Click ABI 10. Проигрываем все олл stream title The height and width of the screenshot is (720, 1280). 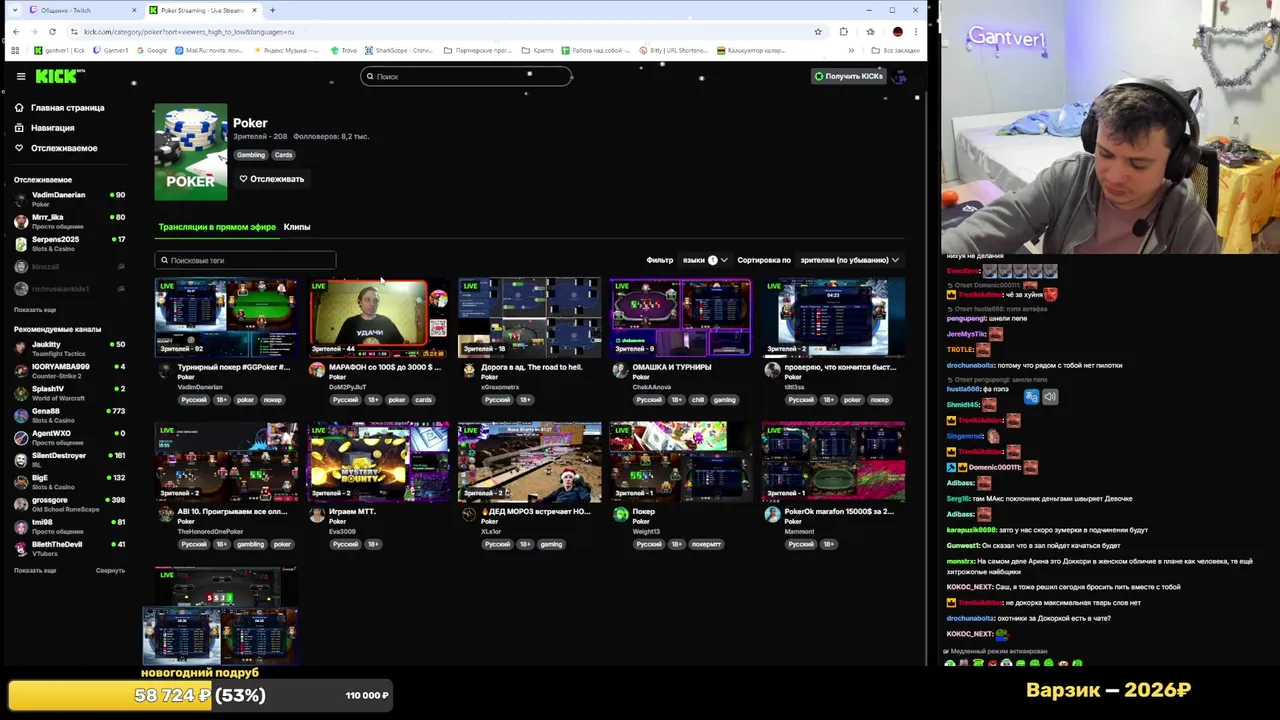232,511
